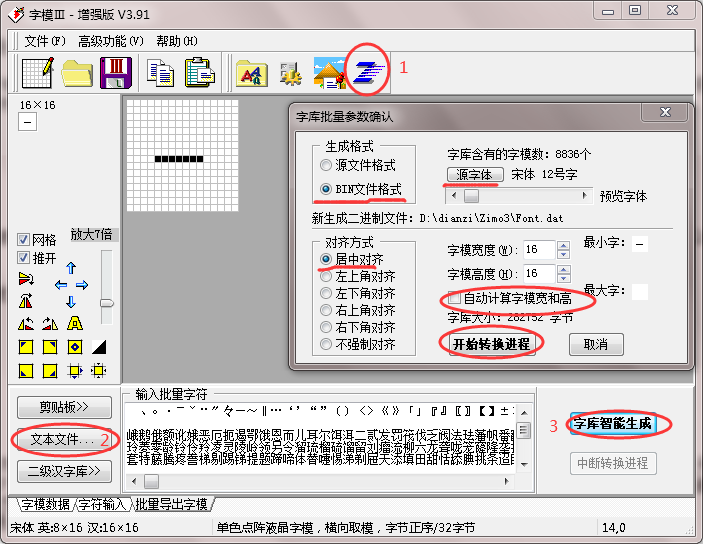Click the 文本文件... button

[x=64, y=439]
